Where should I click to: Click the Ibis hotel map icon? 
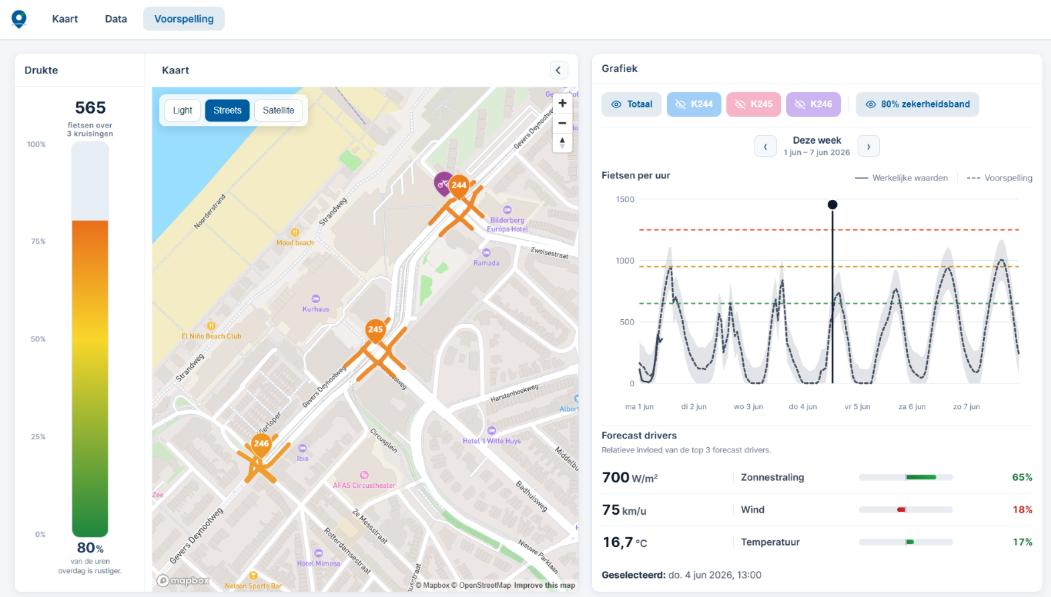pos(302,448)
